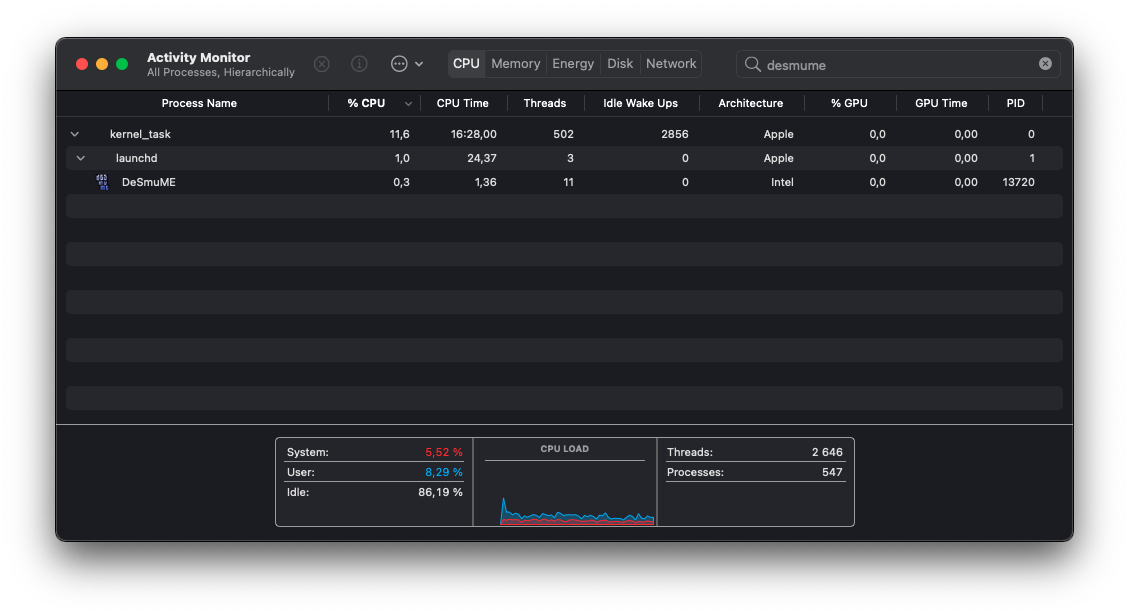Select the launchd process name
Viewport: 1129px width, 615px height.
coord(136,158)
